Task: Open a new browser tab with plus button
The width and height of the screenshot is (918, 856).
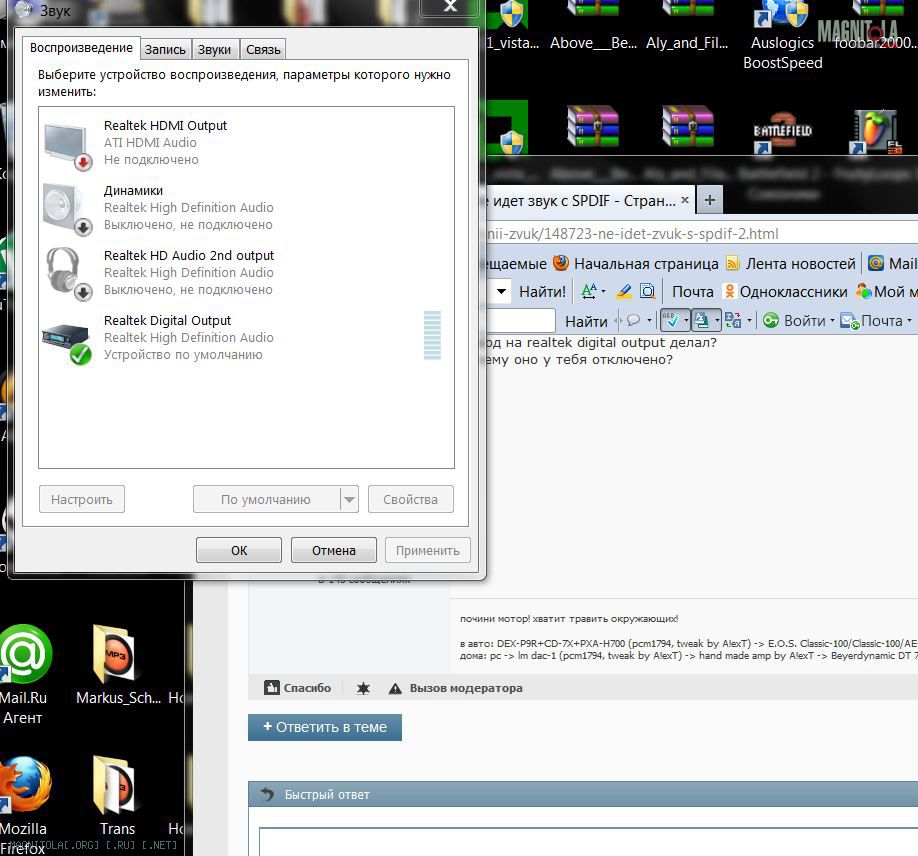Action: 710,200
